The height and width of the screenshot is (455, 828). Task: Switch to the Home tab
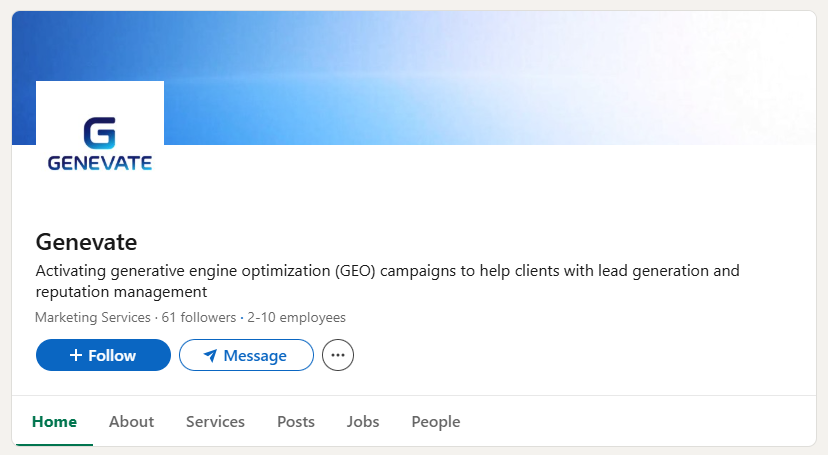[54, 422]
